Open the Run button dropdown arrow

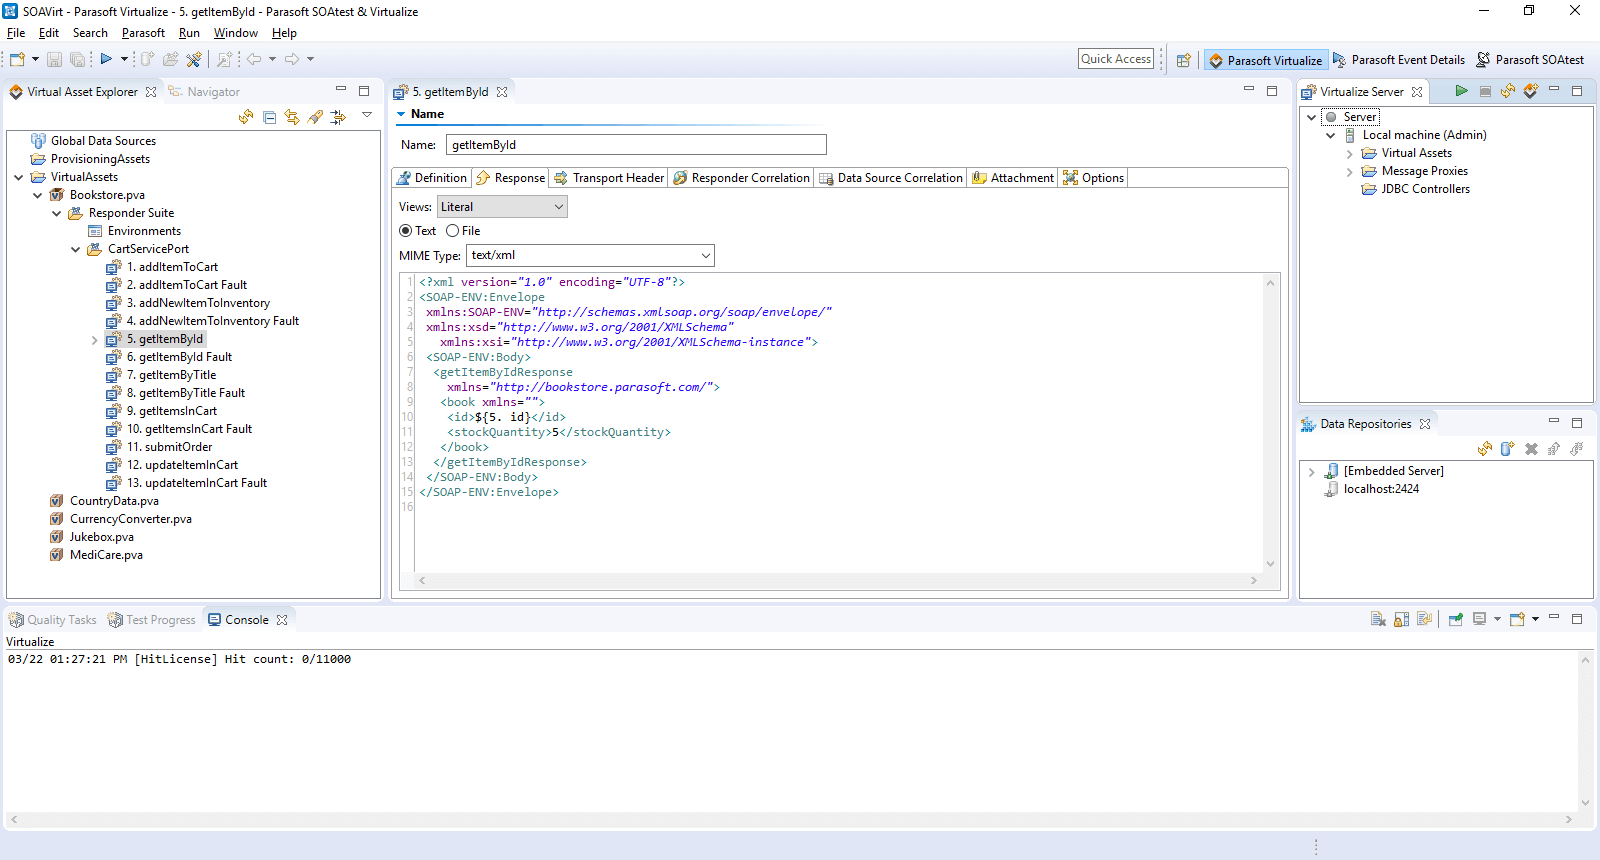pyautogui.click(x=124, y=59)
